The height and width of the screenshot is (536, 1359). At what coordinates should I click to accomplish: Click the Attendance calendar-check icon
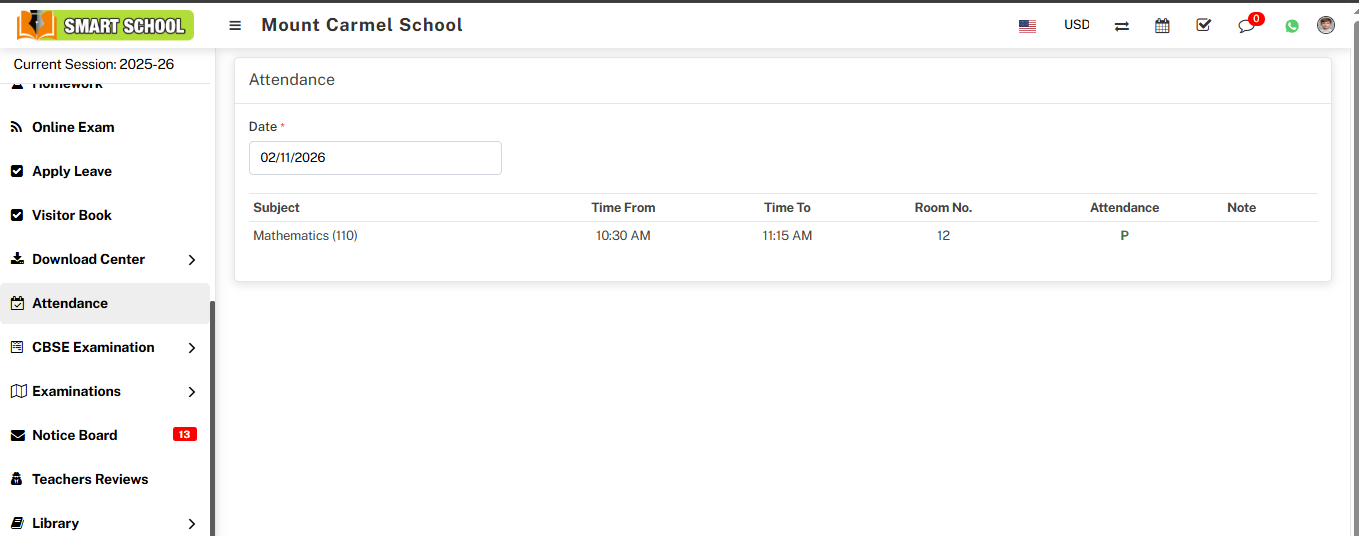click(x=17, y=303)
